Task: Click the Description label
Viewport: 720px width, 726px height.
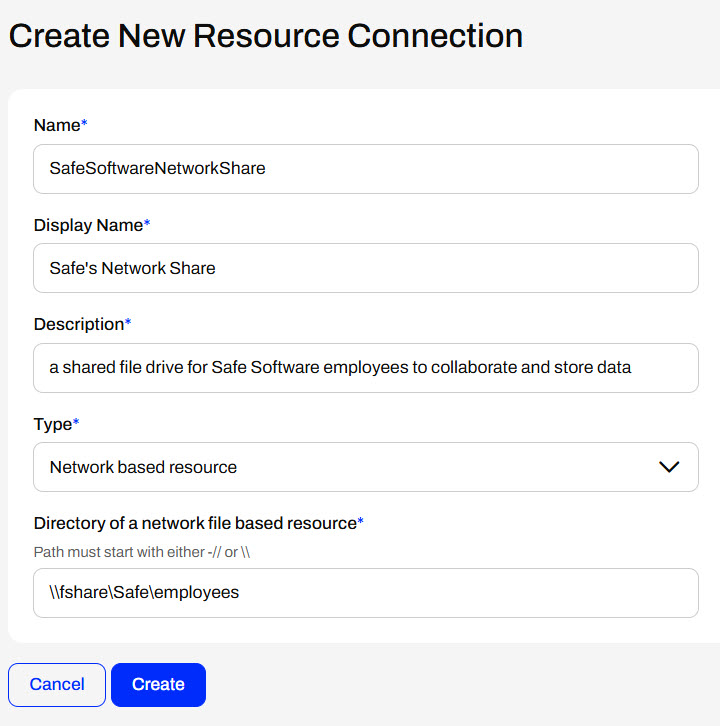Action: point(78,325)
